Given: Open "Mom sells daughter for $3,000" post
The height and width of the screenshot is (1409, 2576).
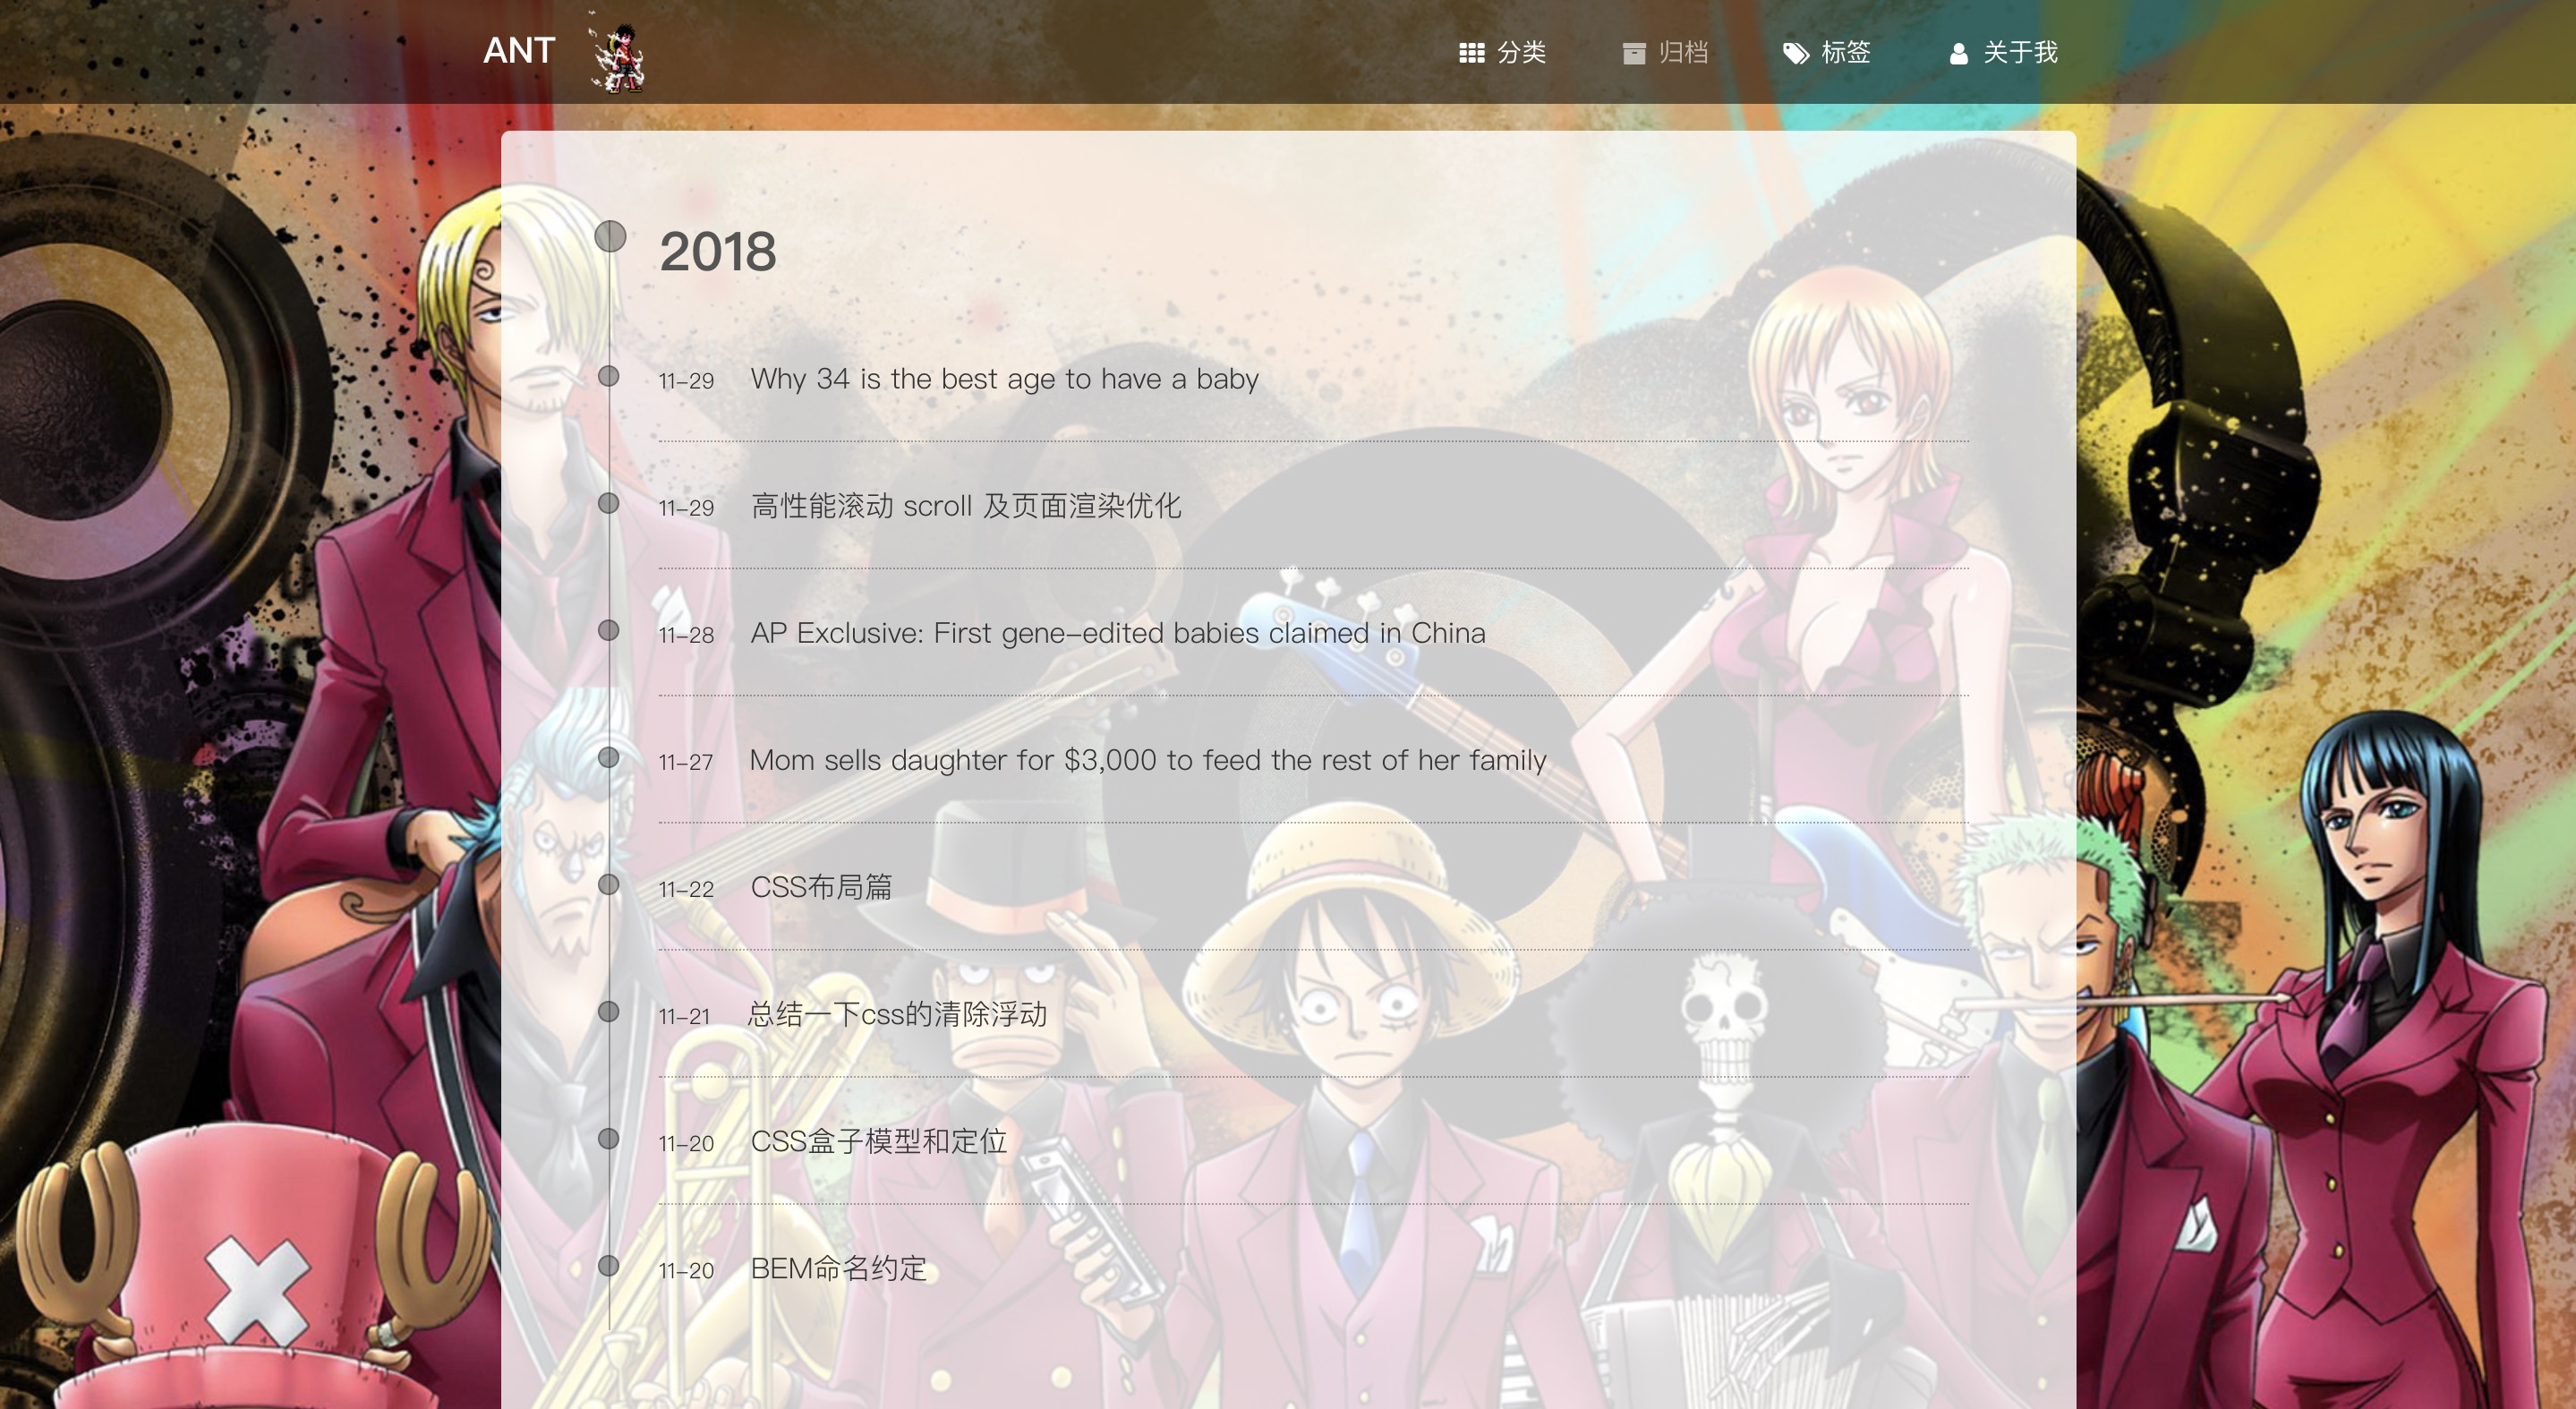Looking at the screenshot, I should [x=1147, y=760].
